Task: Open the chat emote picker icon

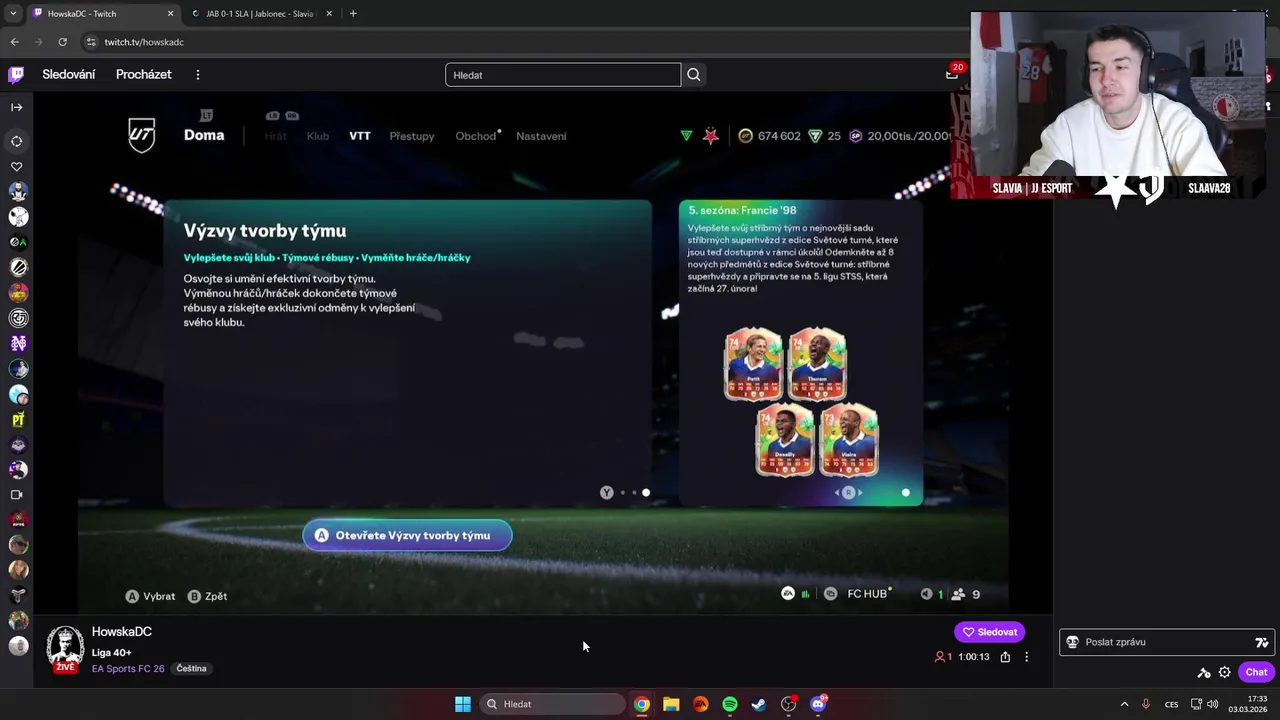Action: point(1262,642)
